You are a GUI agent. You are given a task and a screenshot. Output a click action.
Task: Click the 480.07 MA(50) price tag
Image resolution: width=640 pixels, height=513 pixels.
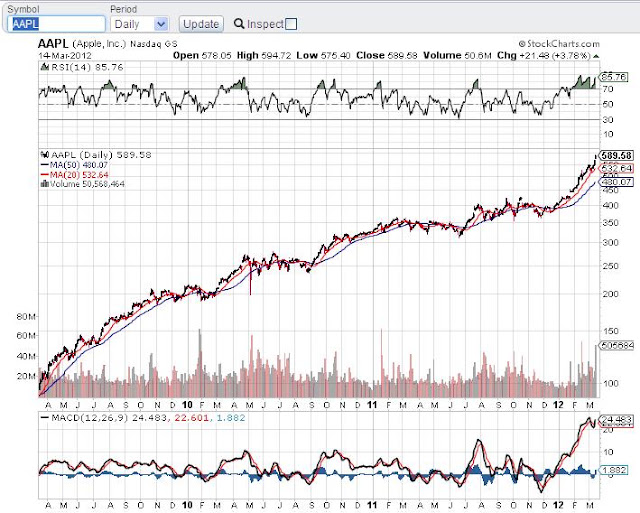pyautogui.click(x=616, y=182)
